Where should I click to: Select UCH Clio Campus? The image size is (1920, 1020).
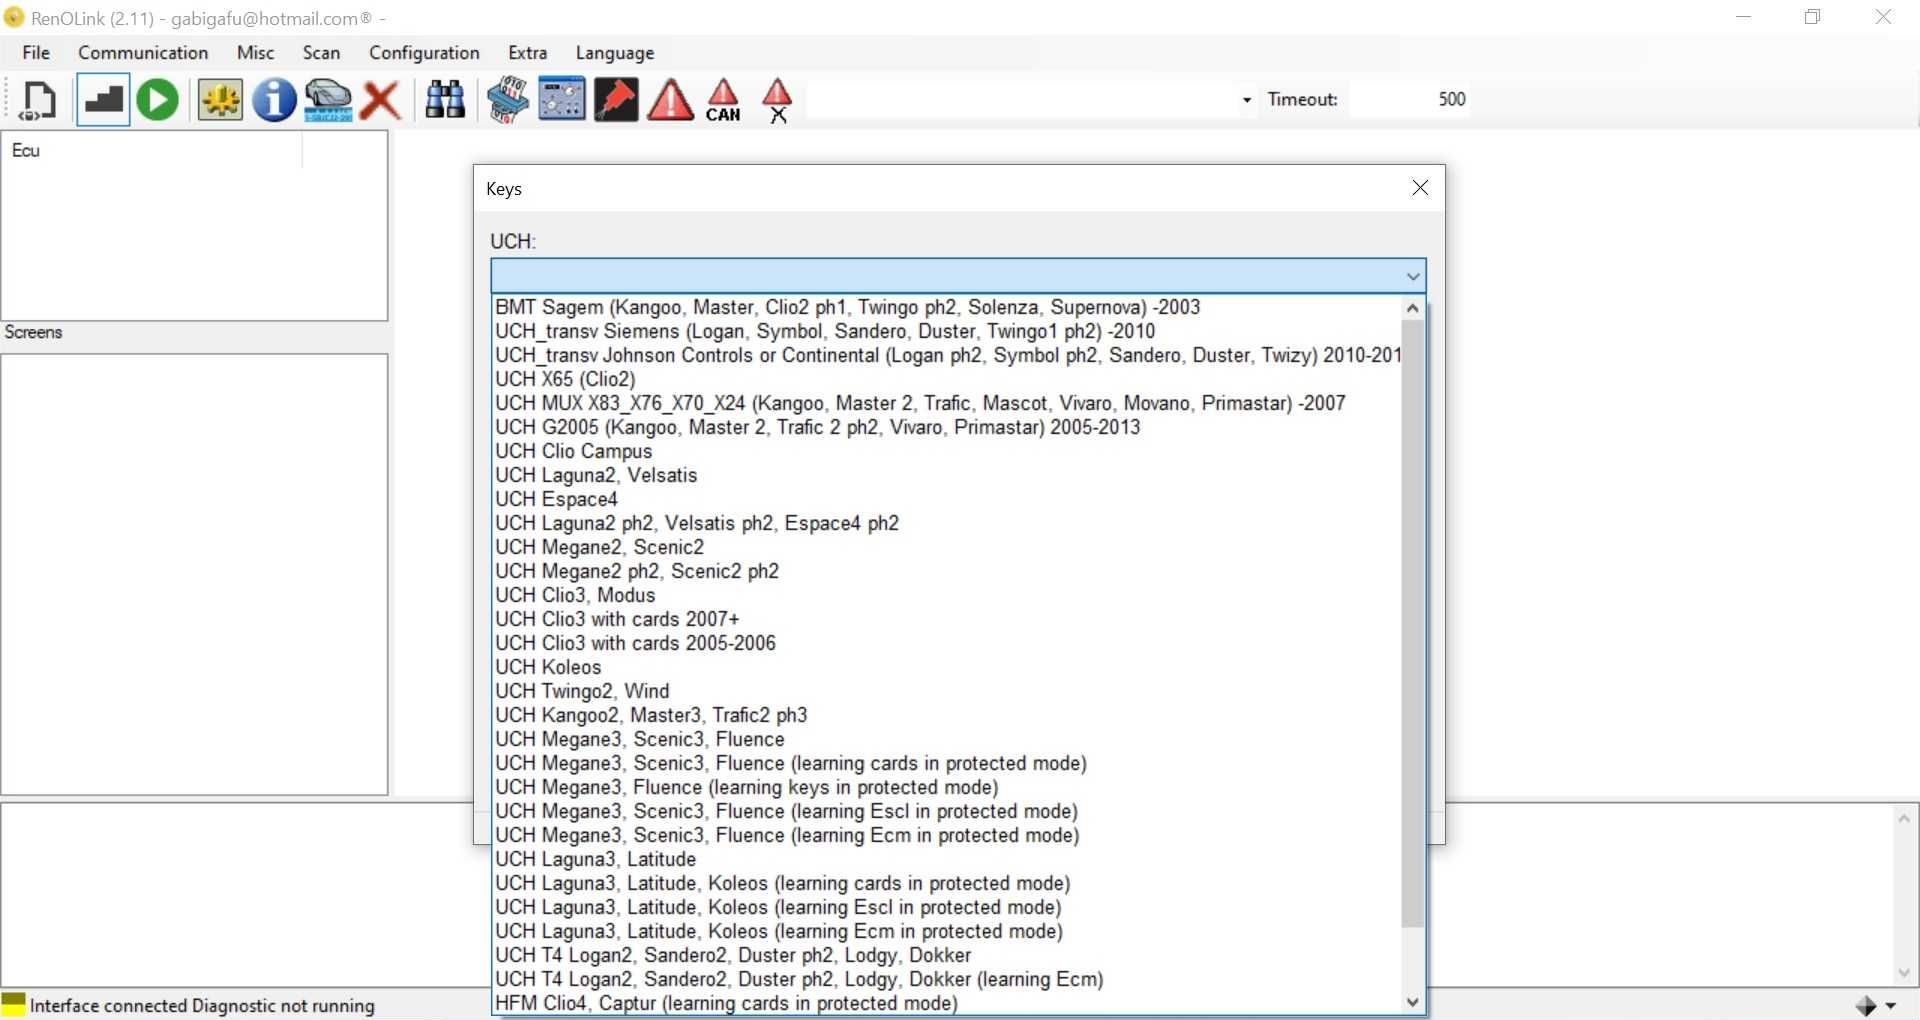click(947, 451)
